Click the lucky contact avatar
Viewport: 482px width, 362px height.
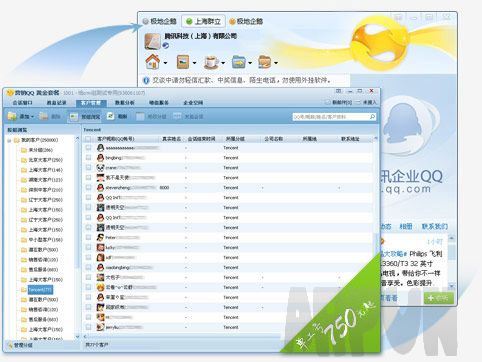click(100, 247)
